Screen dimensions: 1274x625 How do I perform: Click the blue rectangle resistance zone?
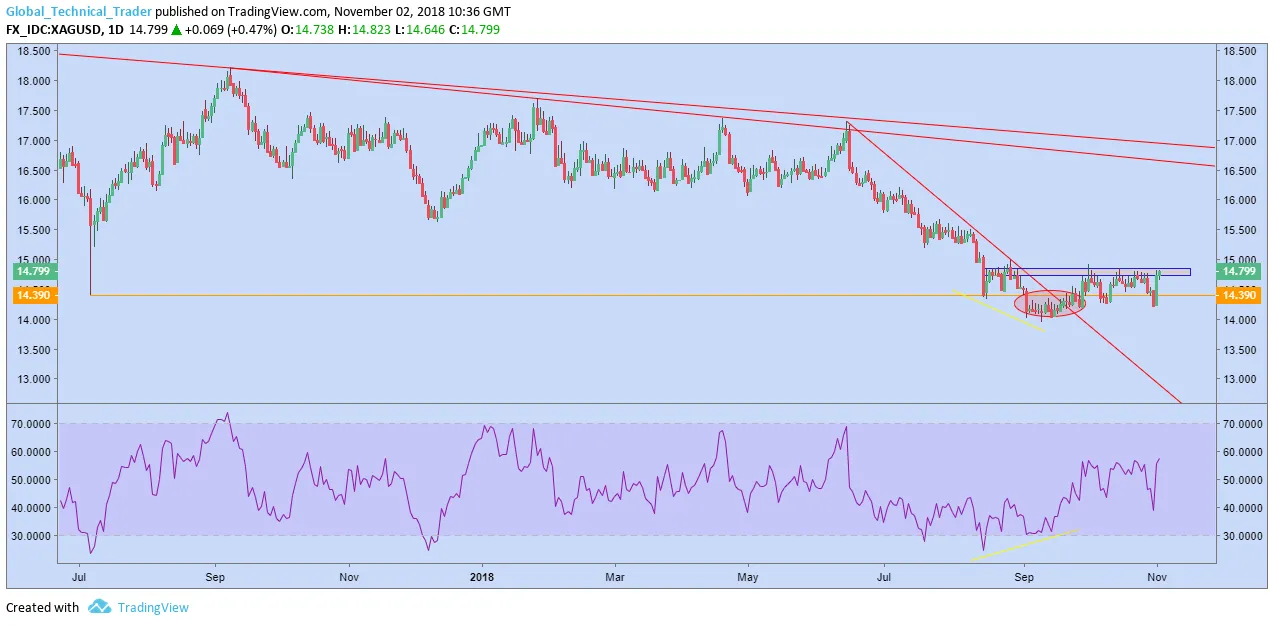[1088, 272]
